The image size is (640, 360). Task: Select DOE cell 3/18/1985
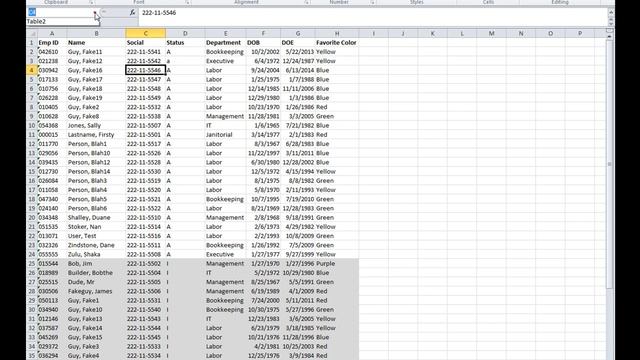click(x=298, y=328)
